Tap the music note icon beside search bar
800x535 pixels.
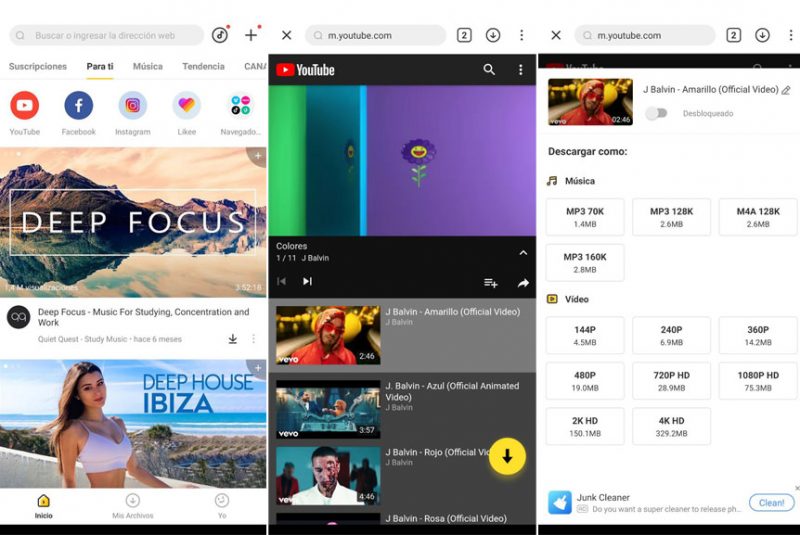coord(220,35)
